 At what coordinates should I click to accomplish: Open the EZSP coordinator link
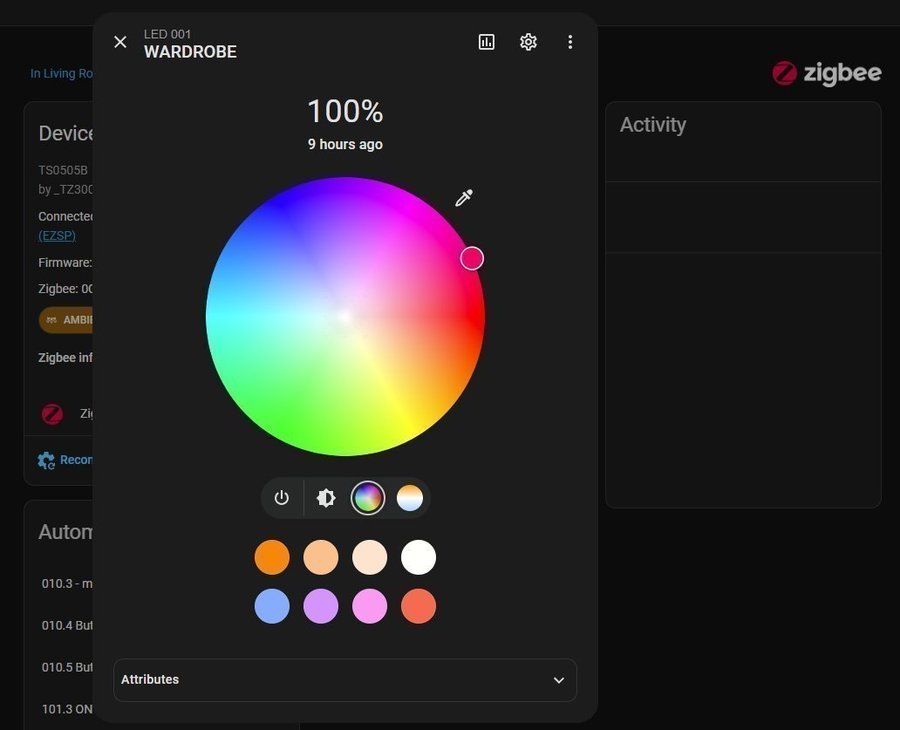(56, 236)
